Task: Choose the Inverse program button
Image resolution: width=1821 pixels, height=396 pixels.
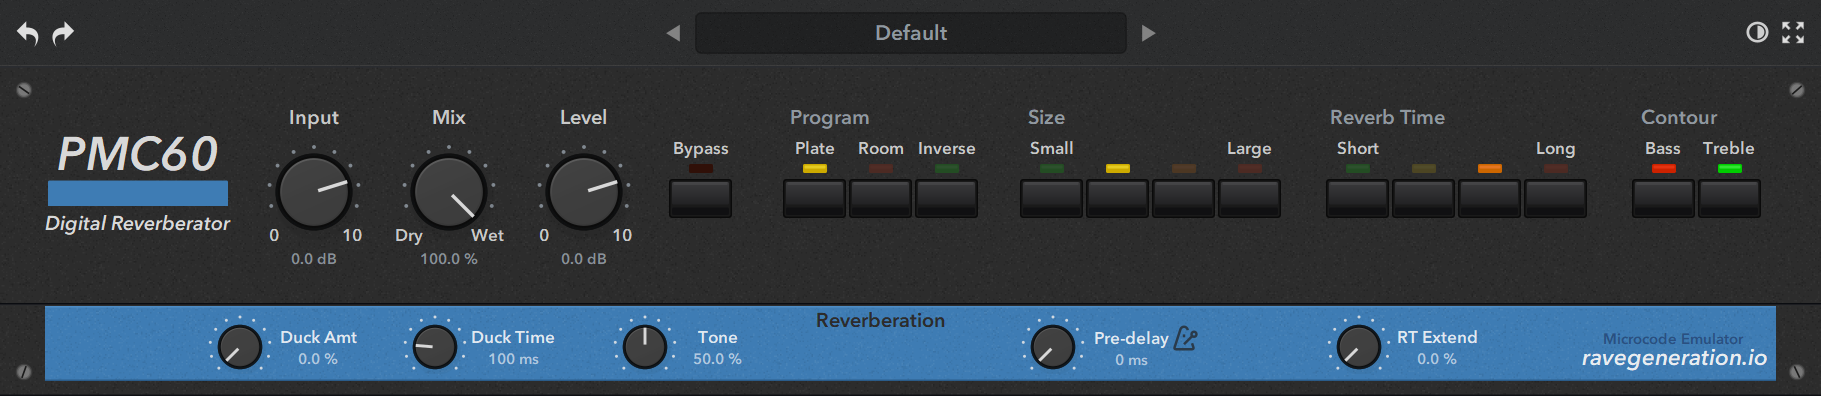Action: point(947,198)
